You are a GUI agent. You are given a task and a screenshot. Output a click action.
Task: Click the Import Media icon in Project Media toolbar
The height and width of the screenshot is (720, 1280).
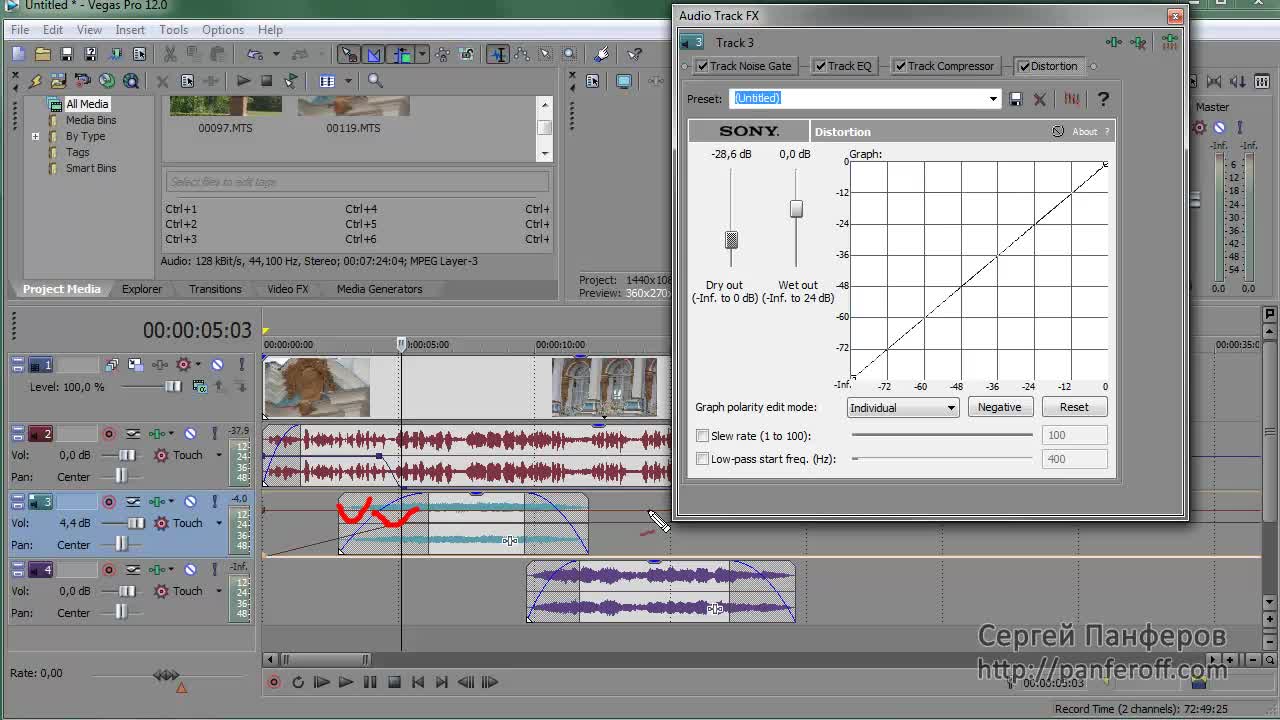click(x=59, y=81)
